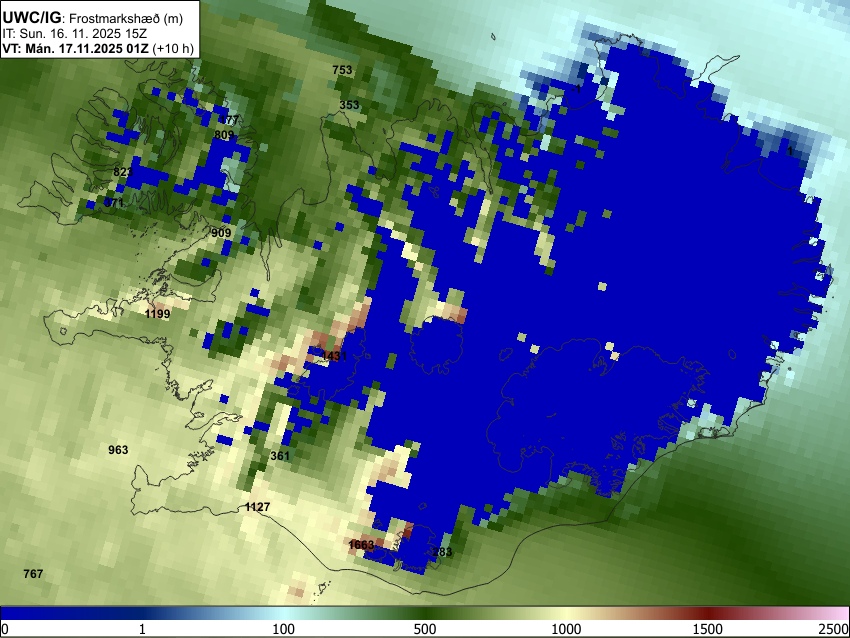Click the 'IT: Sun. 16. 11. 2025 15Z' line
The height and width of the screenshot is (638, 850).
click(75, 34)
